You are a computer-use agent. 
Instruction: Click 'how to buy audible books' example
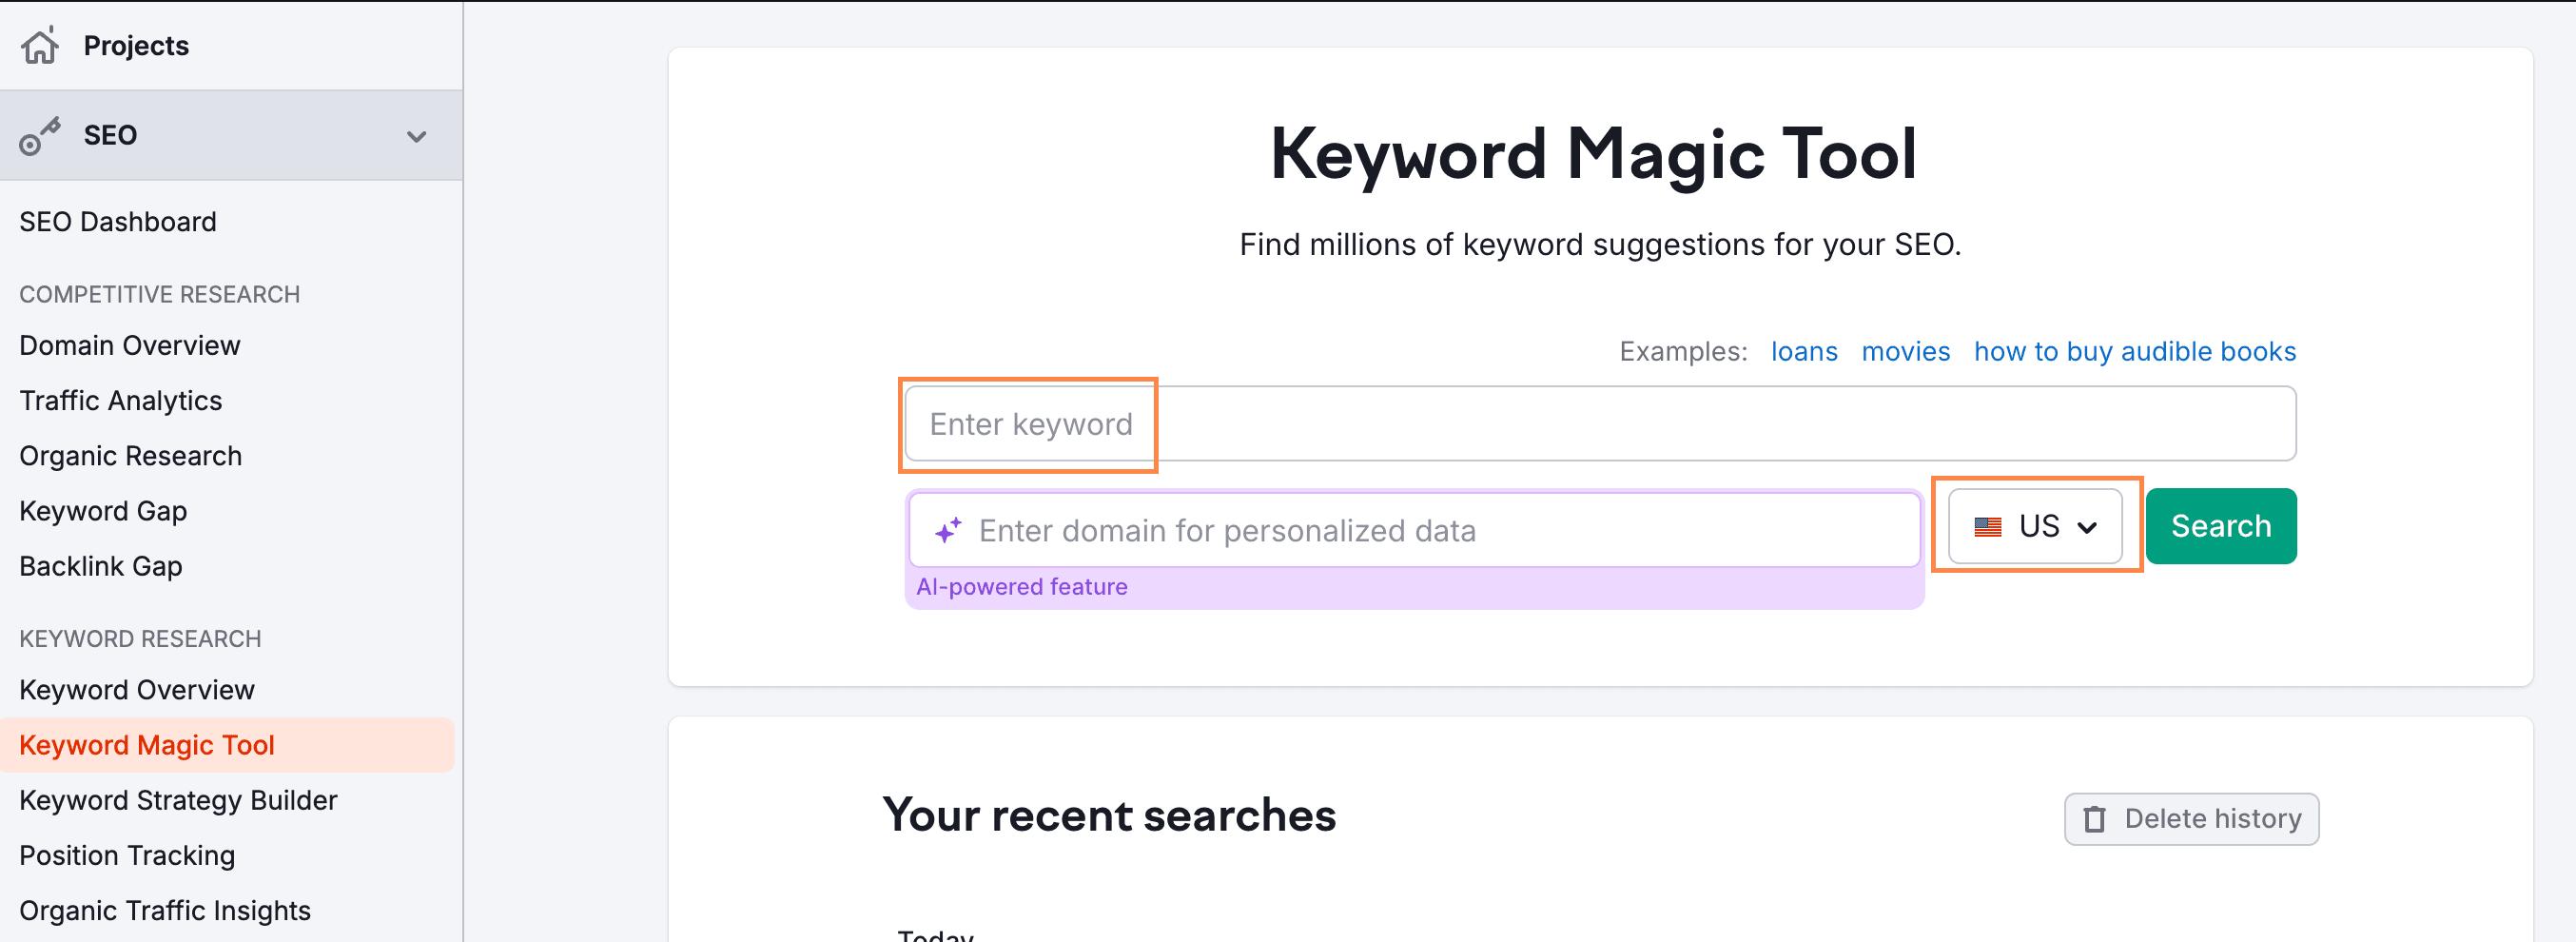point(2135,352)
